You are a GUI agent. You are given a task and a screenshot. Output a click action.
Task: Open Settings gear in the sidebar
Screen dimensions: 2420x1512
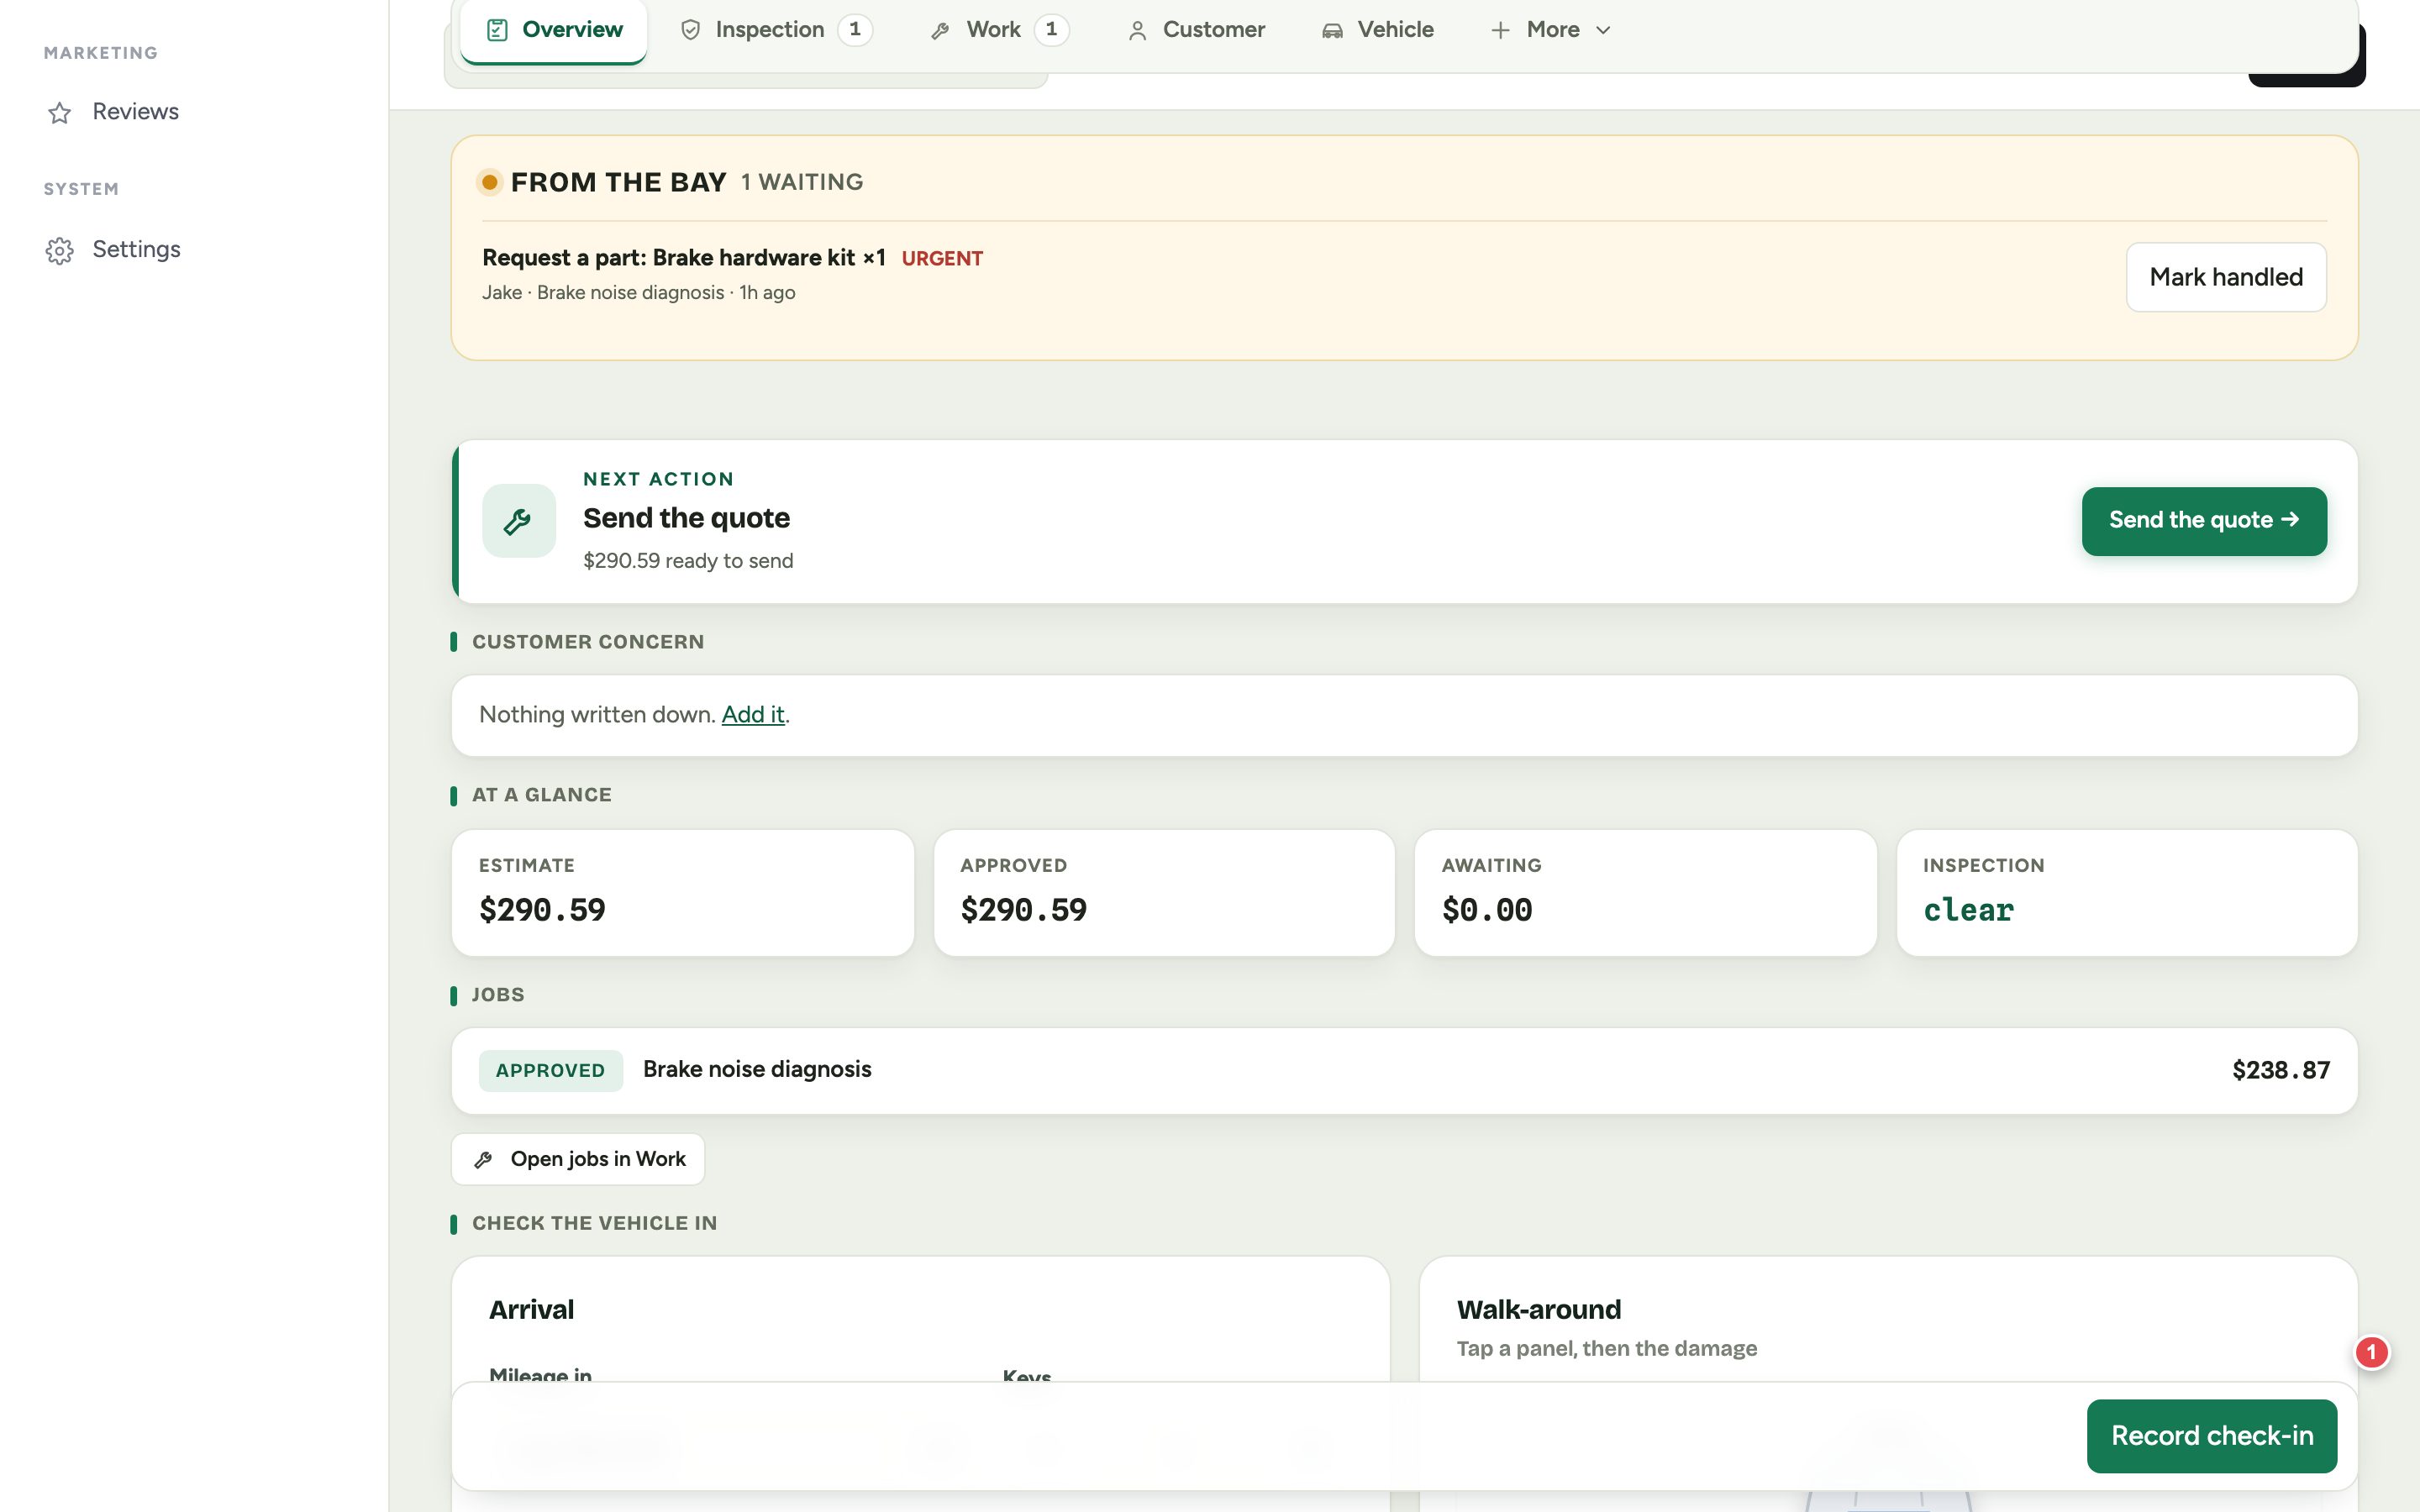60,251
